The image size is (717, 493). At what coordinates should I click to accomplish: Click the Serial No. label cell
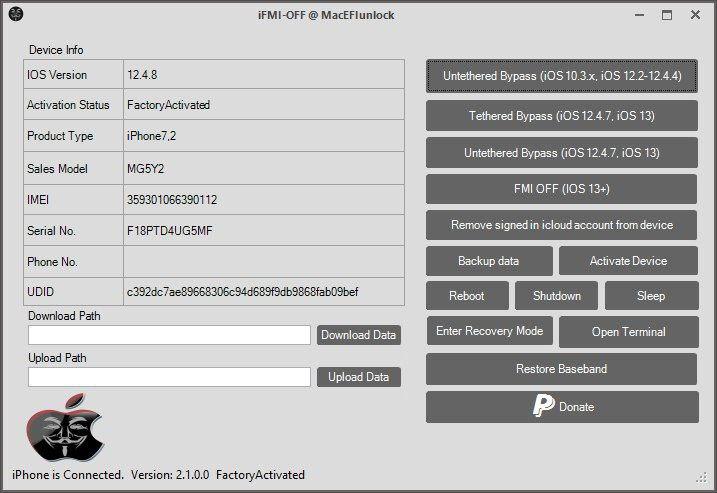74,230
